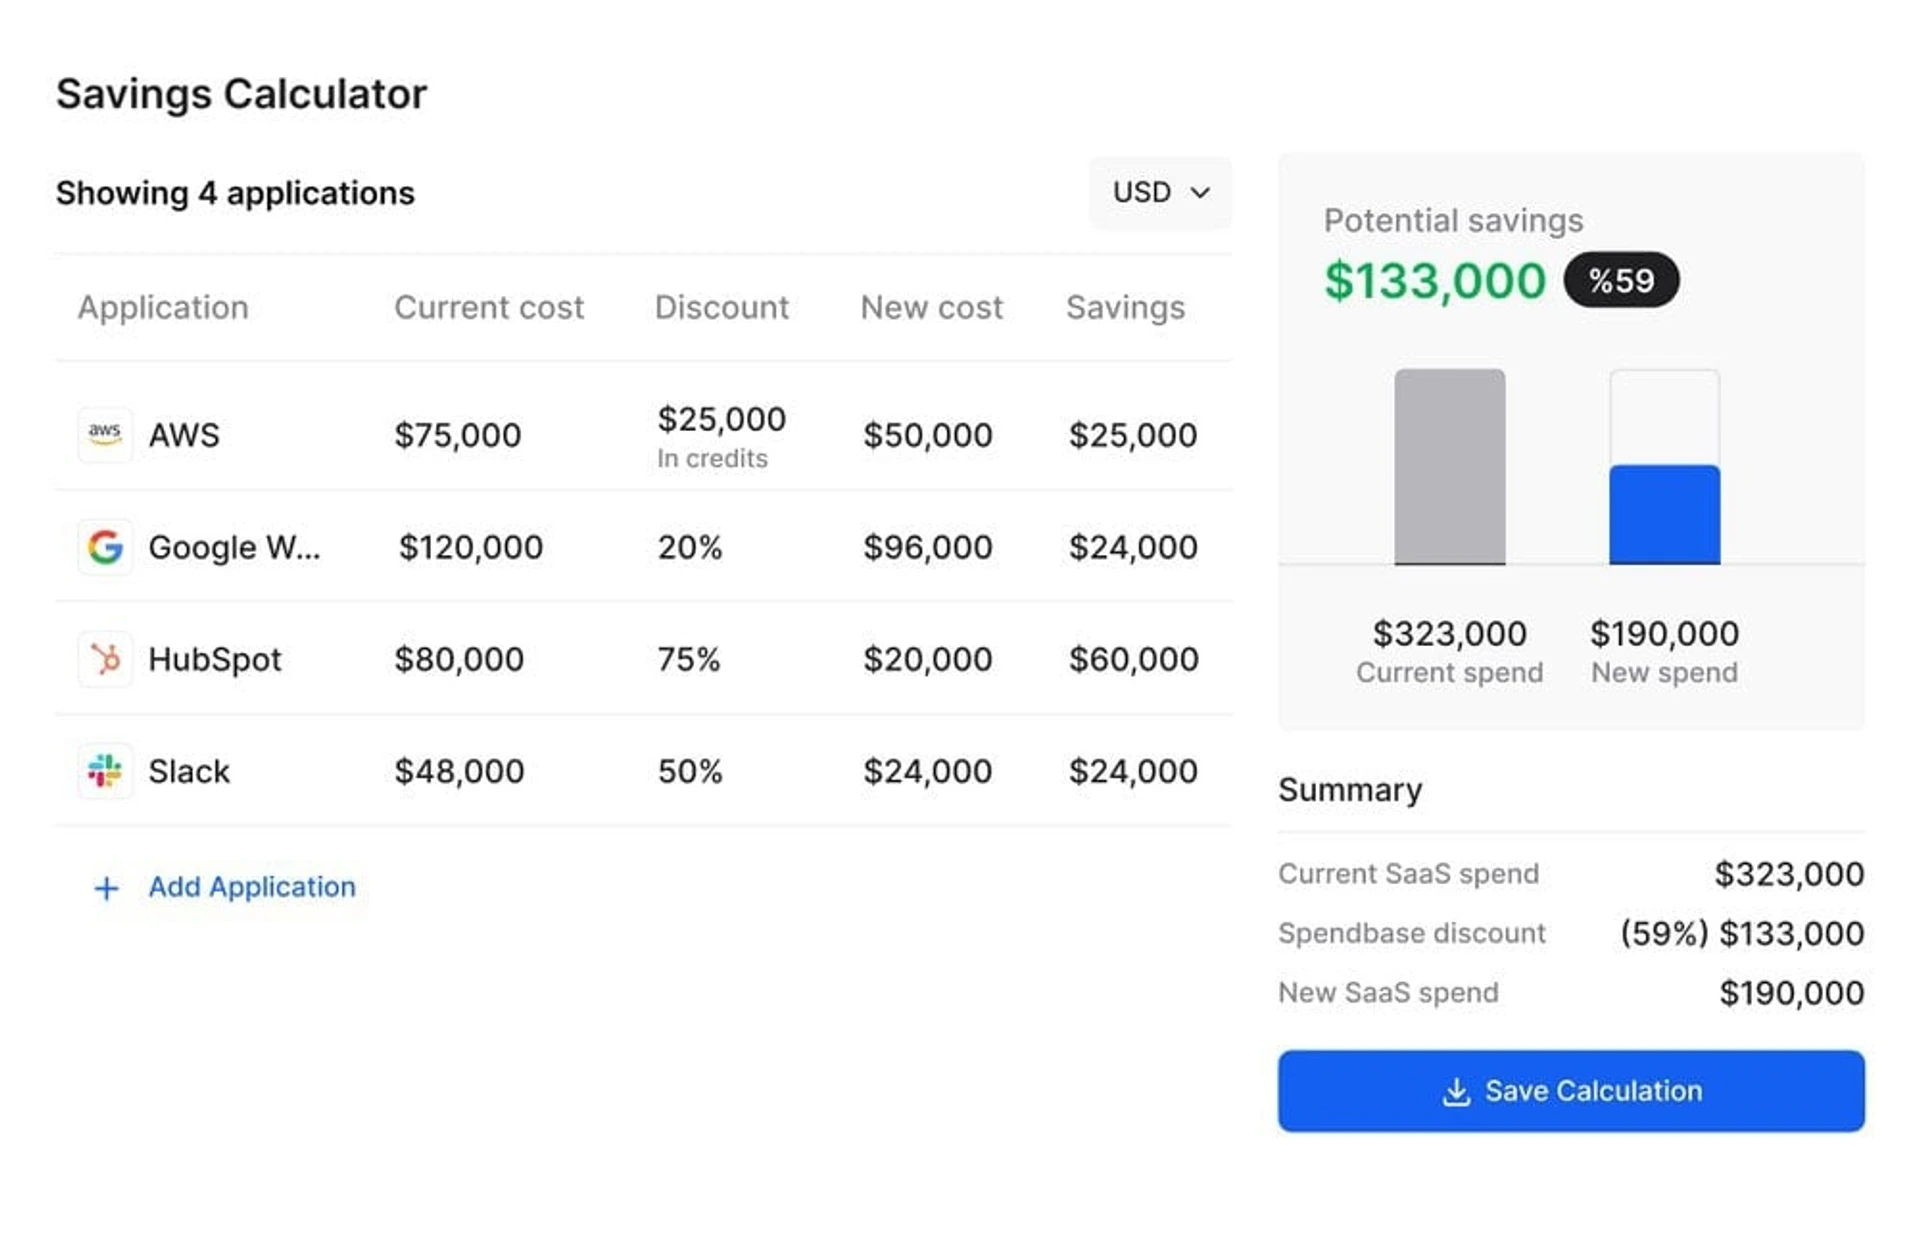The image size is (1920, 1244).
Task: Click the Save Calculation button
Action: 1571,1091
